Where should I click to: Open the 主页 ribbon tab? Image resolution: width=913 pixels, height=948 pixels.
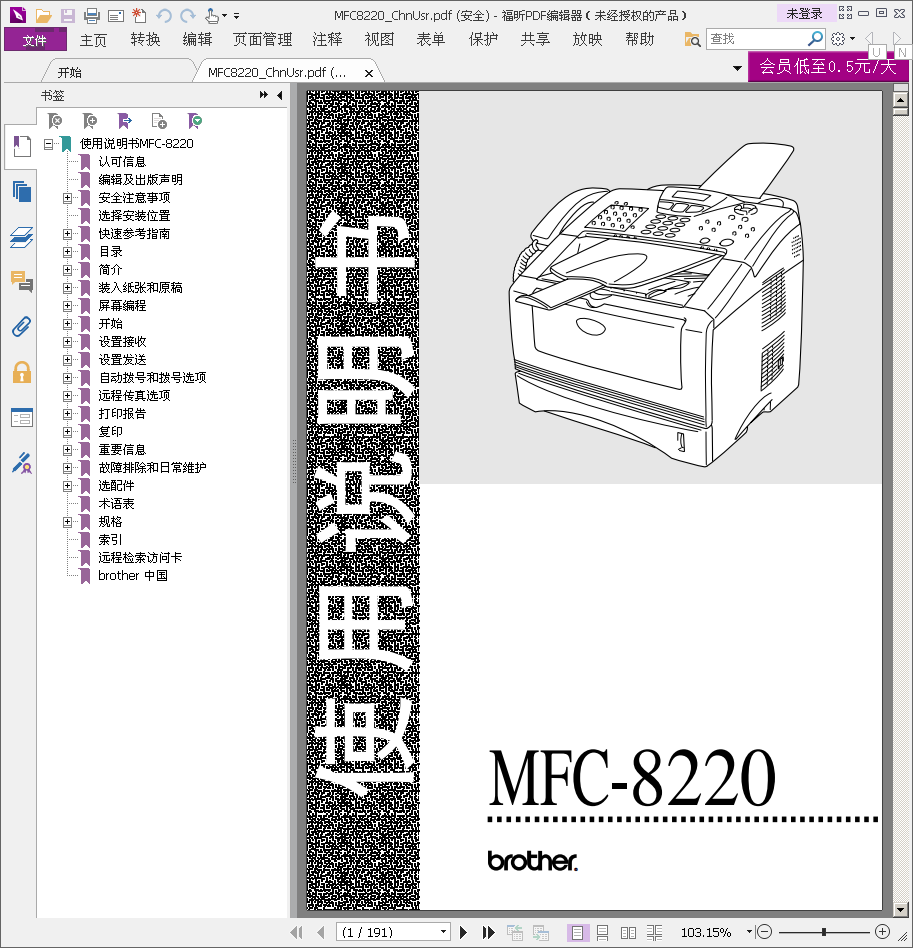coord(93,40)
